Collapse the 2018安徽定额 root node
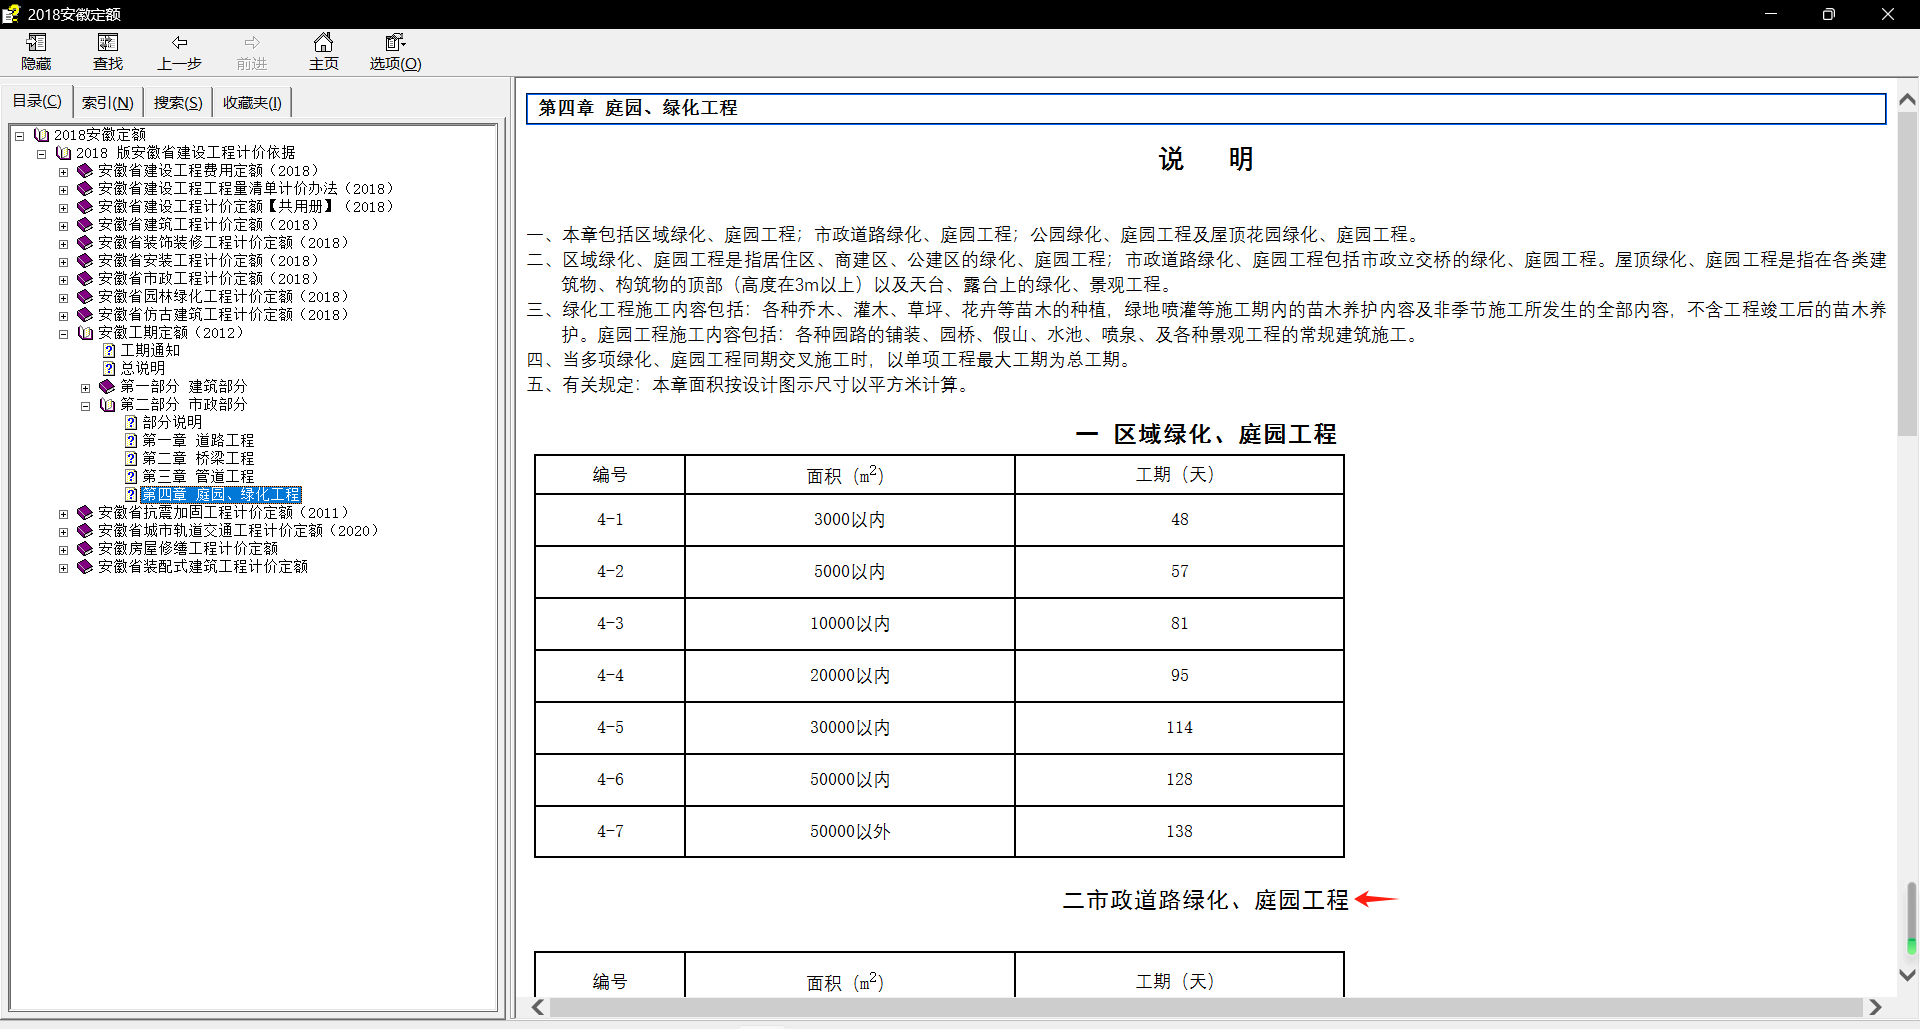This screenshot has height=1029, width=1920. click(19, 136)
